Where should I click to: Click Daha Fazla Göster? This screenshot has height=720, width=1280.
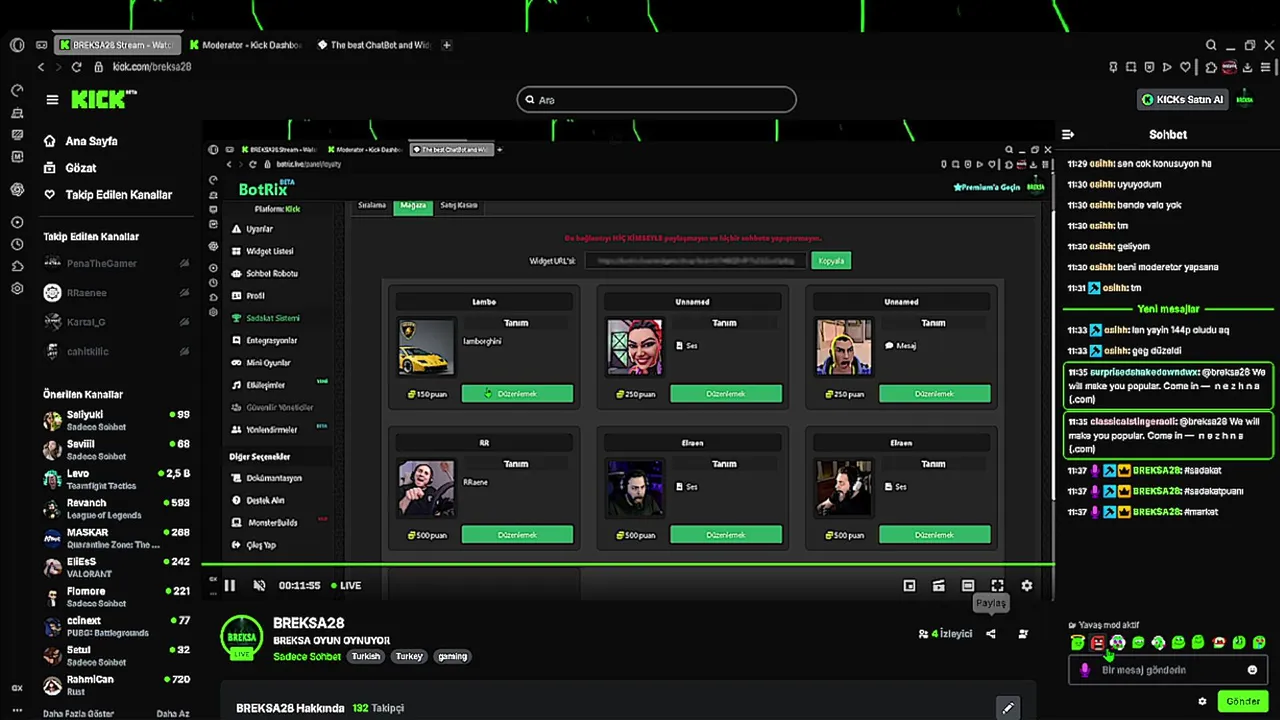tap(78, 714)
